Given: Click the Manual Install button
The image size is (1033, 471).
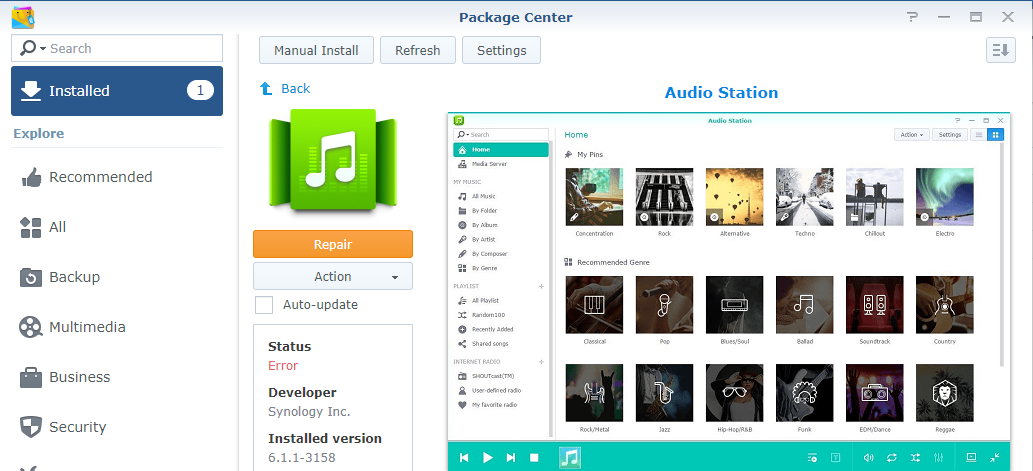Looking at the screenshot, I should tap(316, 50).
